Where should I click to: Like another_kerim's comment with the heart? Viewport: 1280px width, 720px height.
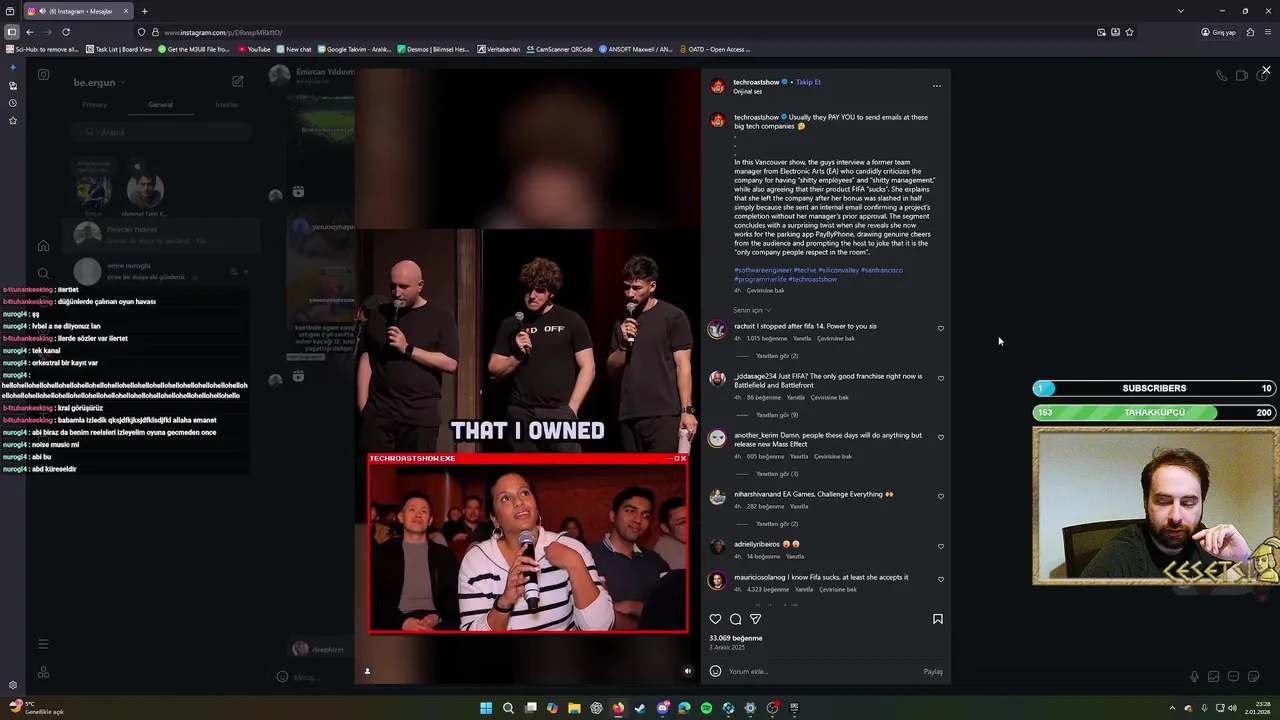(x=940, y=437)
